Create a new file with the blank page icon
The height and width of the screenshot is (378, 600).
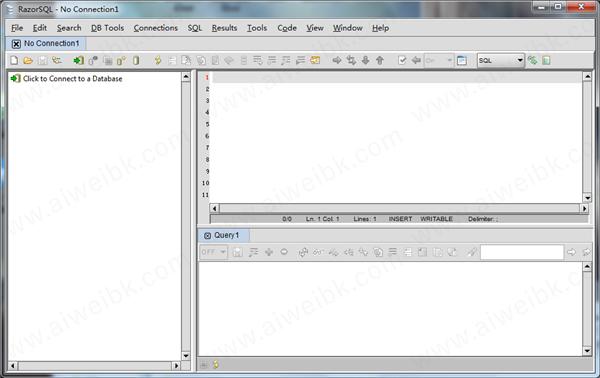(14, 60)
